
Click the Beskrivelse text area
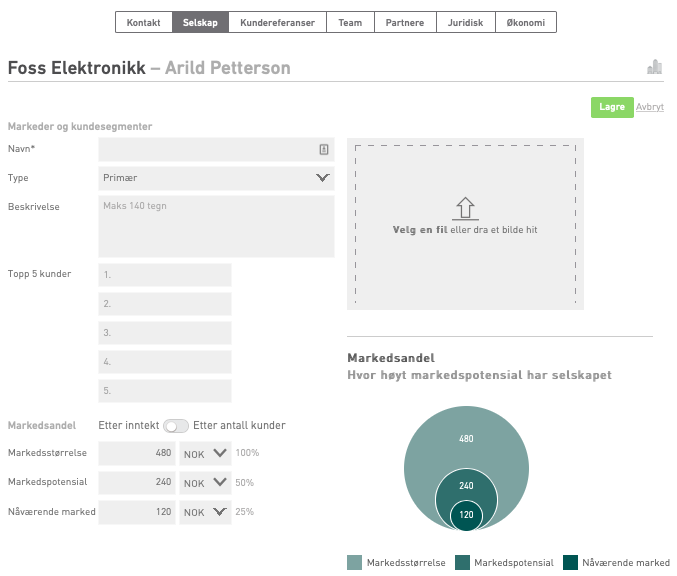216,226
